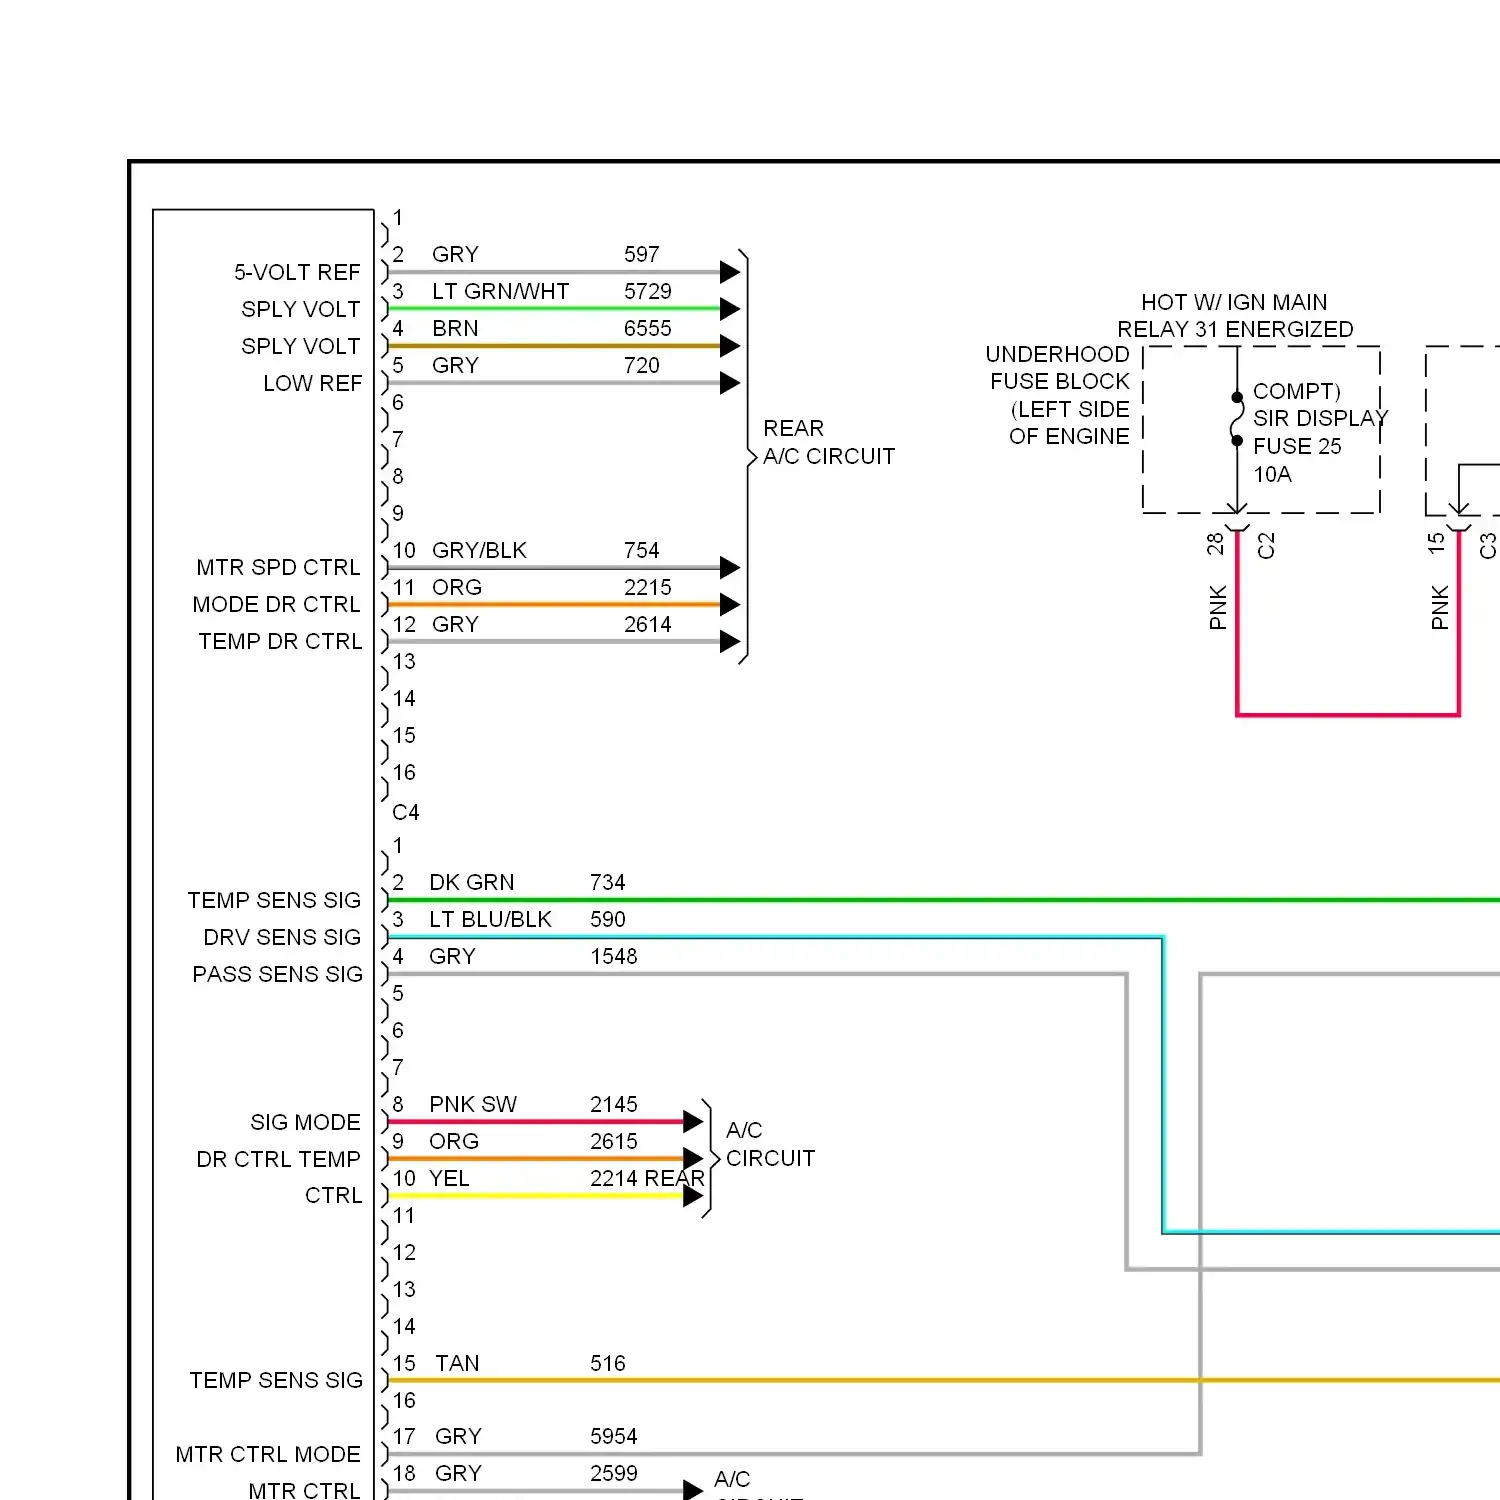Click the ORG text on circuit 2615
Image resolution: width=1500 pixels, height=1500 pixels.
(x=454, y=1142)
